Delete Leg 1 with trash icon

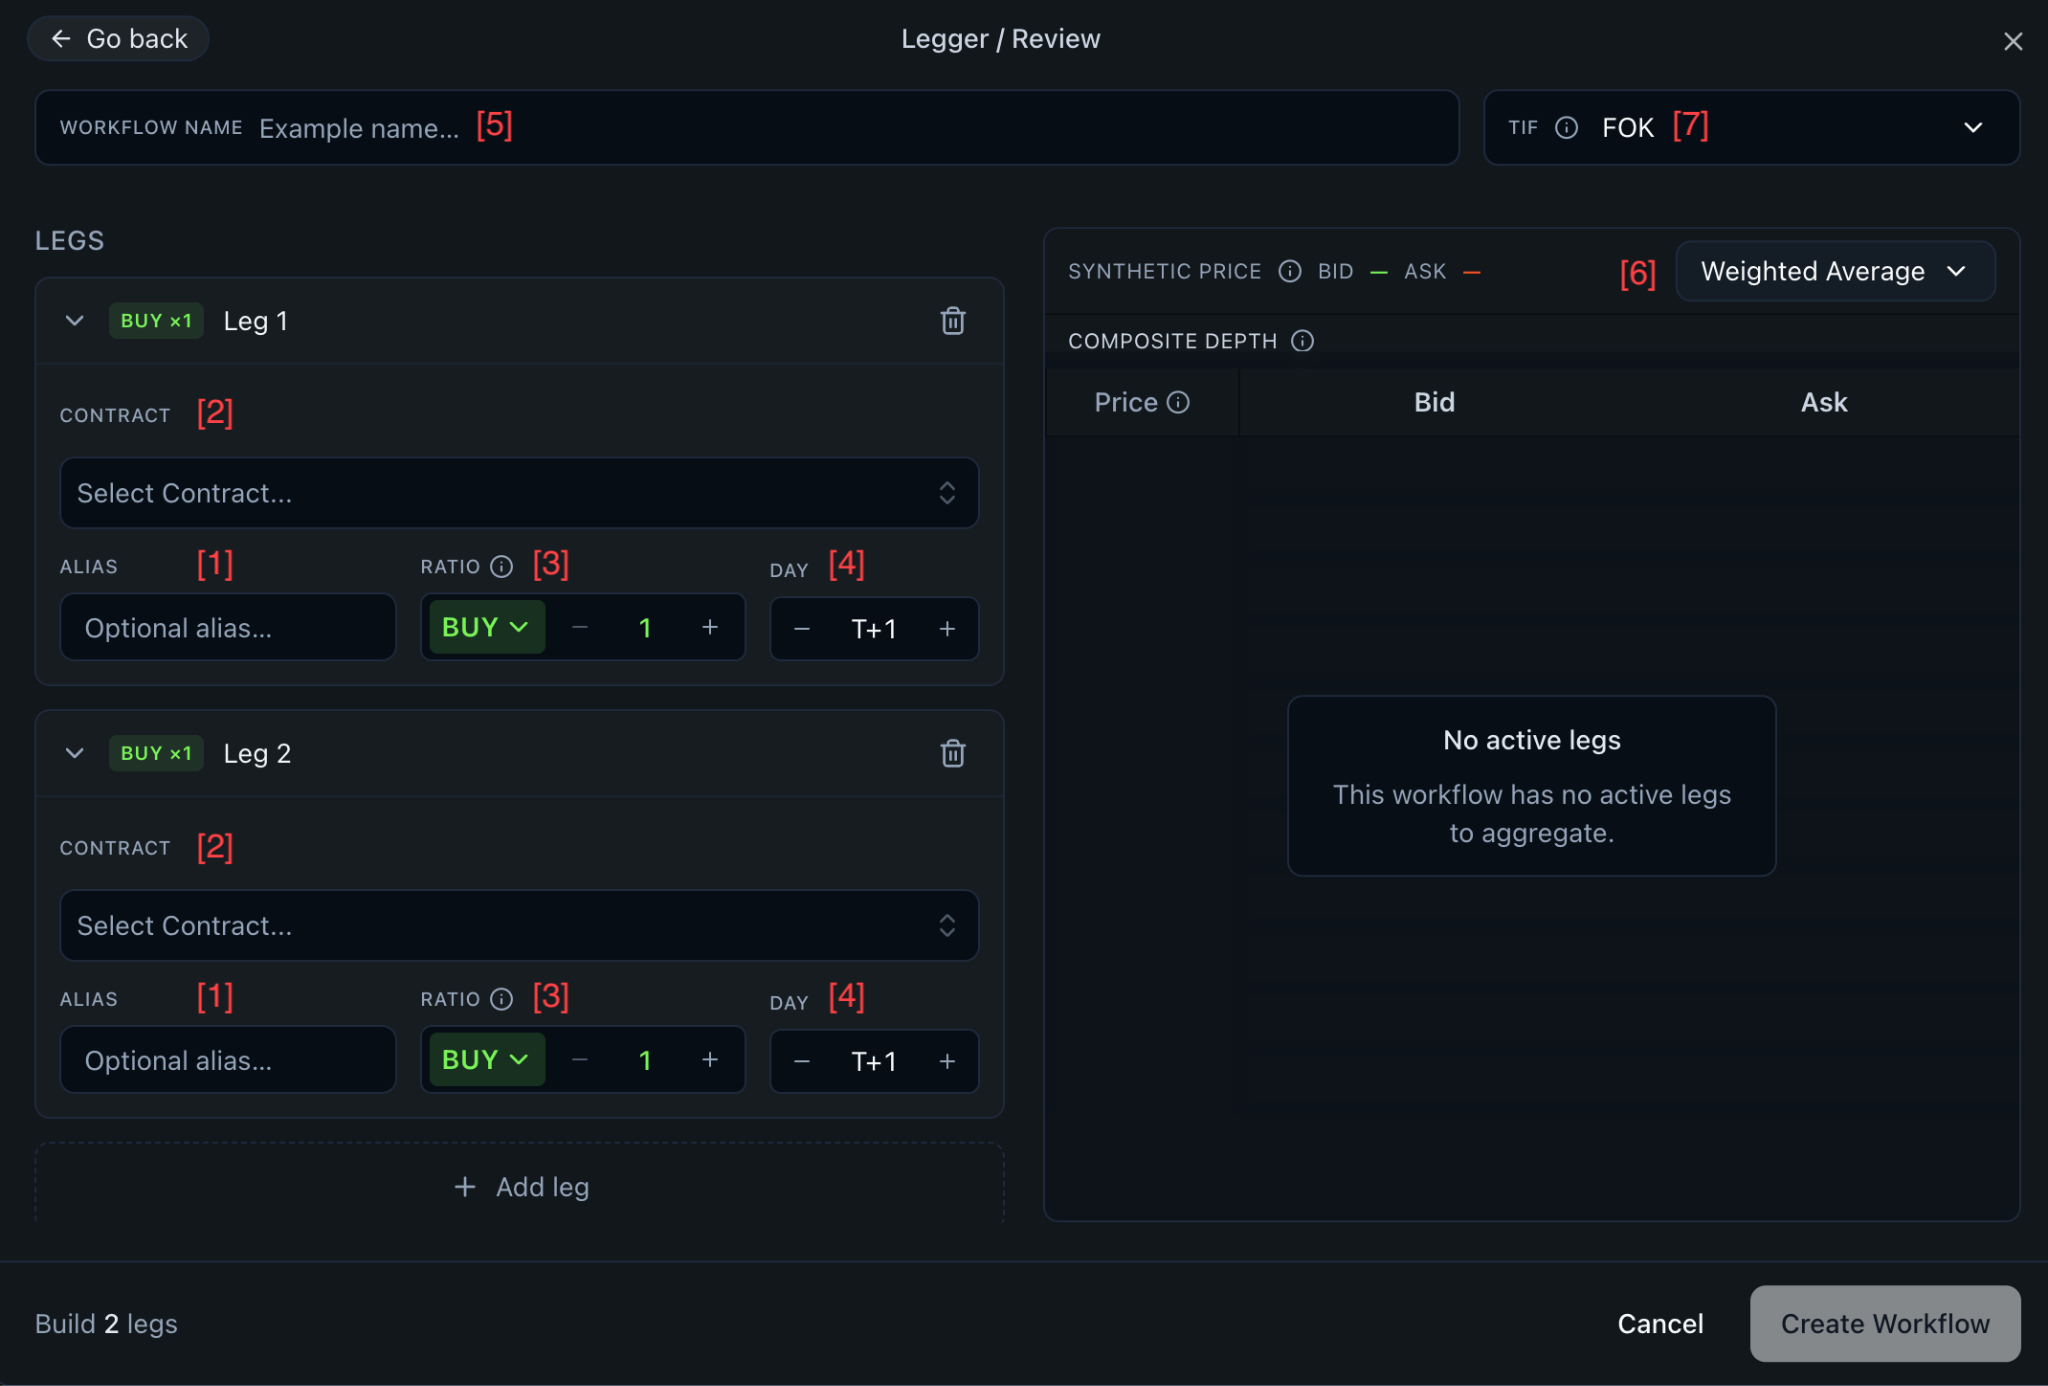pyautogui.click(x=952, y=321)
